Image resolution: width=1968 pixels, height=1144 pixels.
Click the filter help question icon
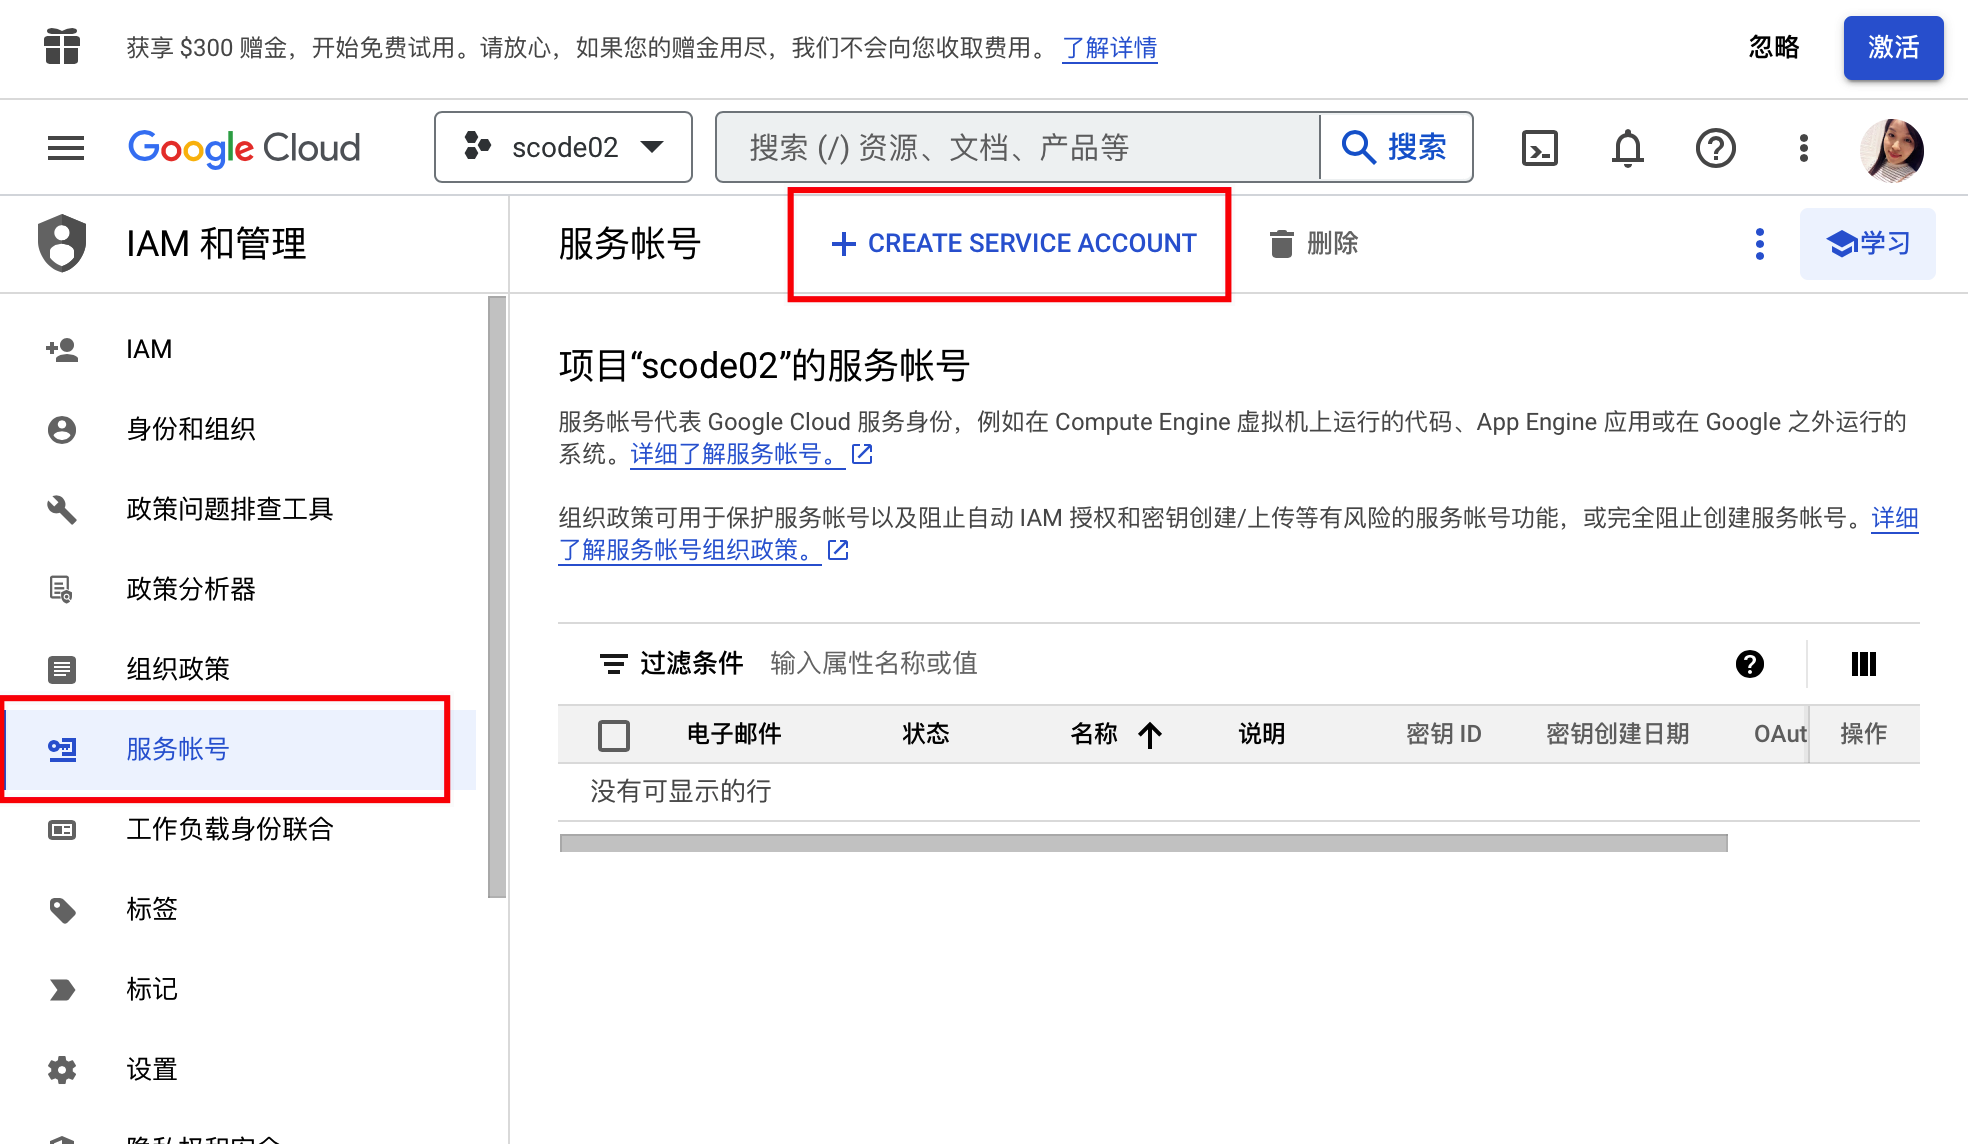[x=1749, y=664]
